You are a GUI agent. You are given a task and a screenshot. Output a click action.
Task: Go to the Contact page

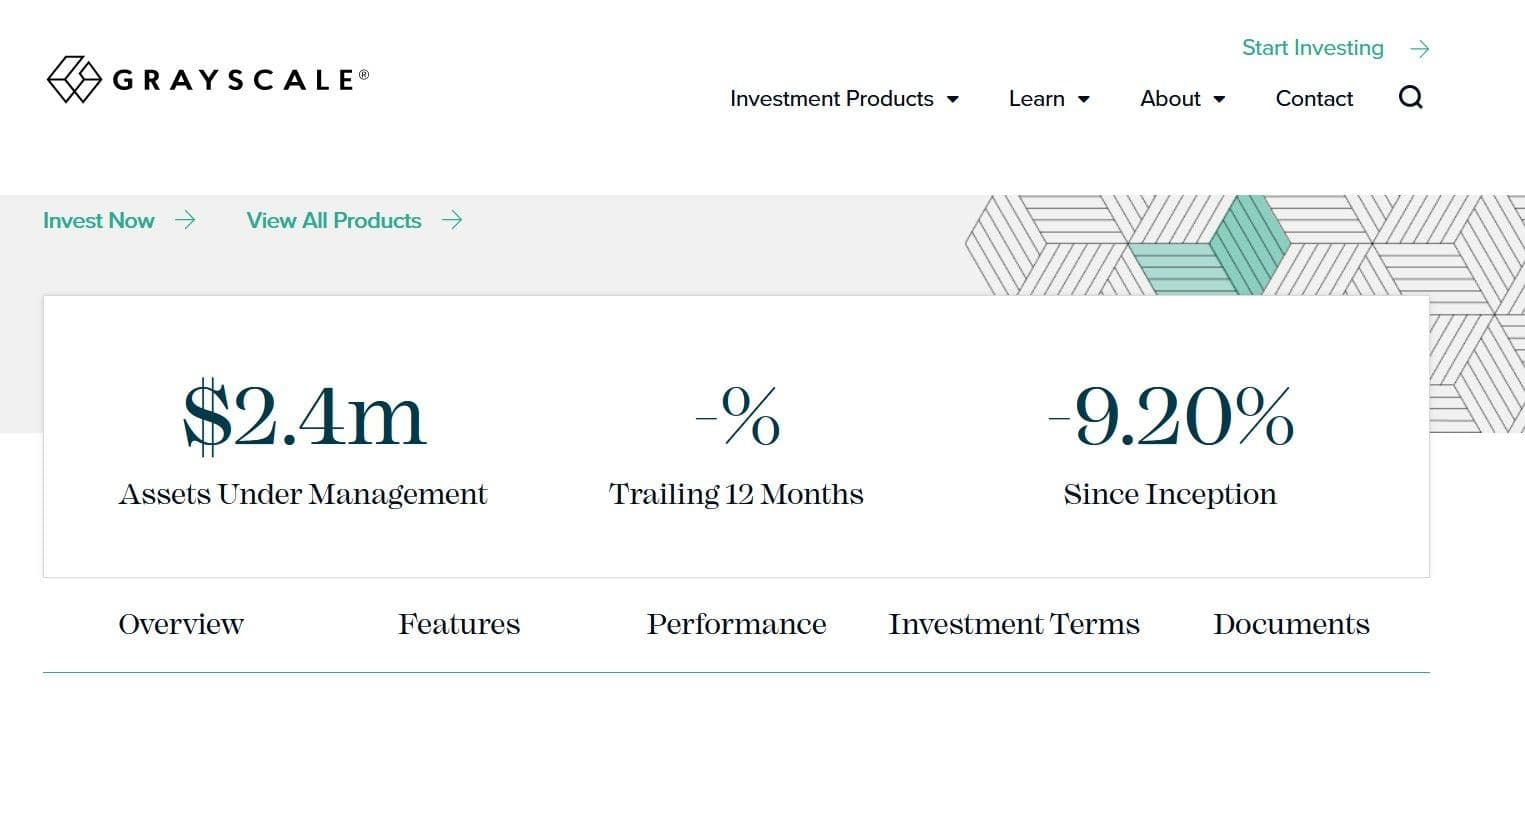coord(1314,99)
